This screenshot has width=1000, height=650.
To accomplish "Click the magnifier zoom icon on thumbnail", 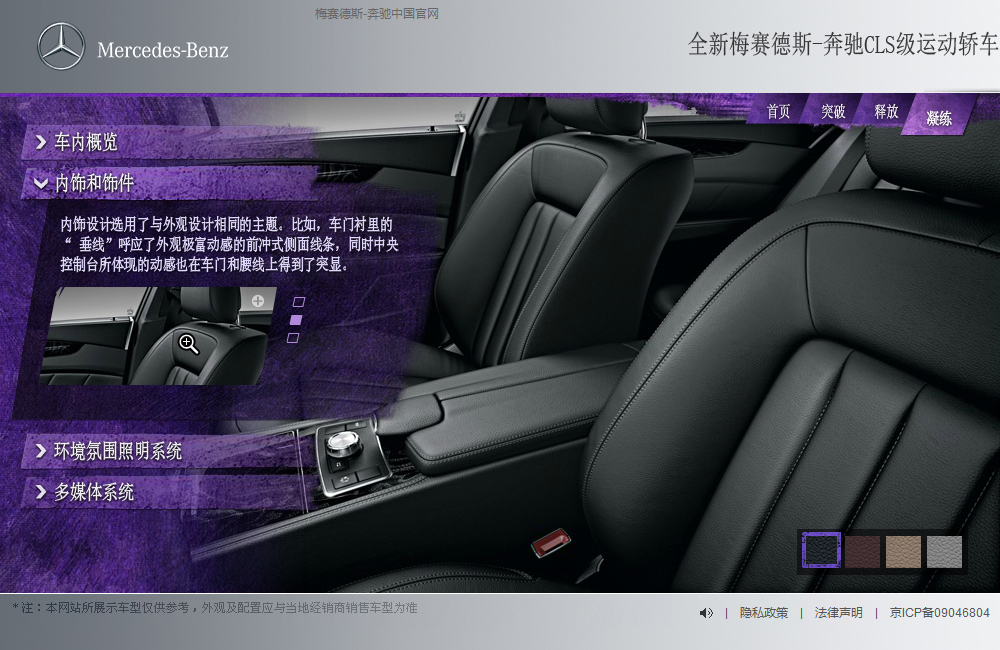I will pyautogui.click(x=188, y=344).
